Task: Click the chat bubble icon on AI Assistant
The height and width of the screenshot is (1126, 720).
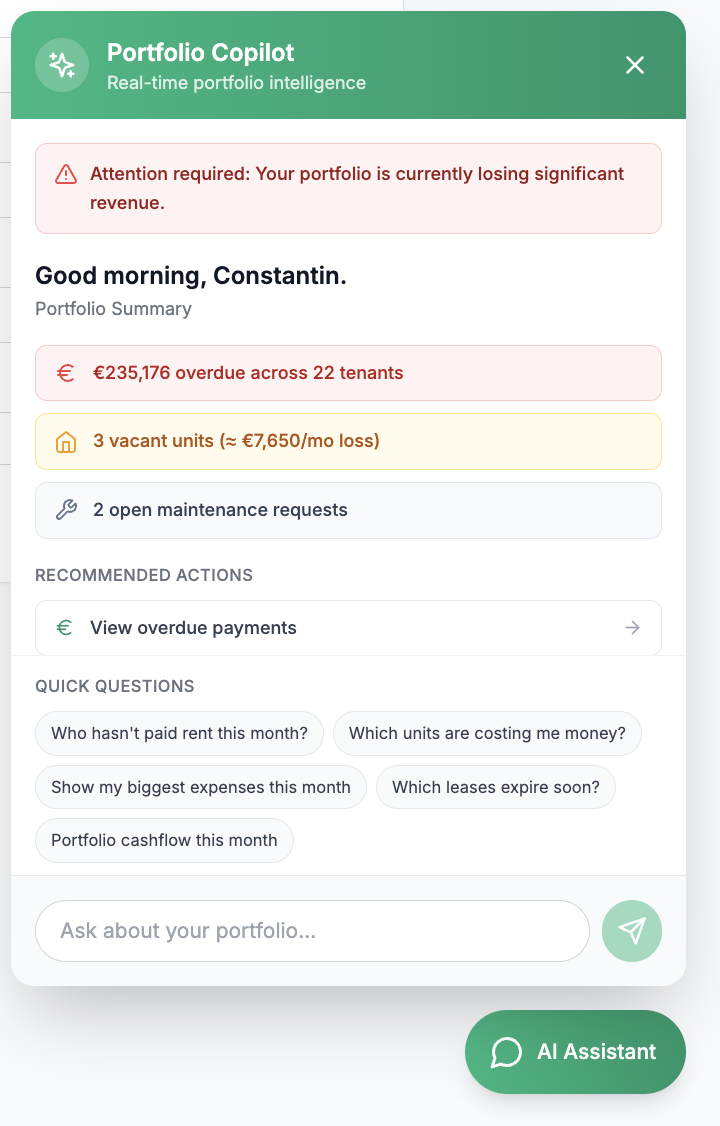Action: click(506, 1052)
